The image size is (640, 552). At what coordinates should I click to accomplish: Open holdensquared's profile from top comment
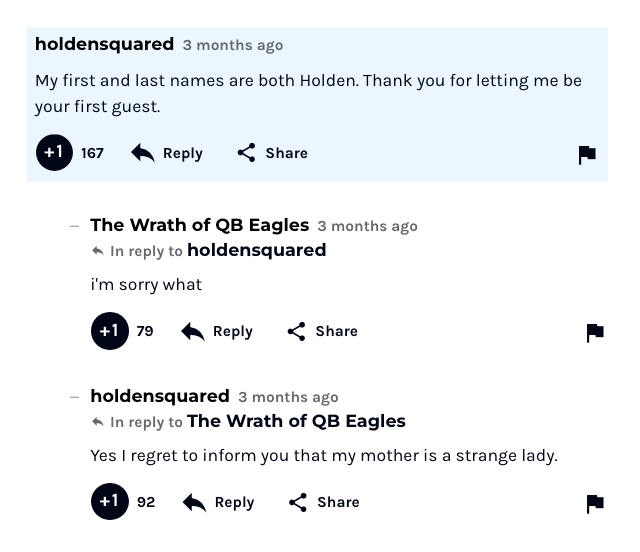click(104, 44)
